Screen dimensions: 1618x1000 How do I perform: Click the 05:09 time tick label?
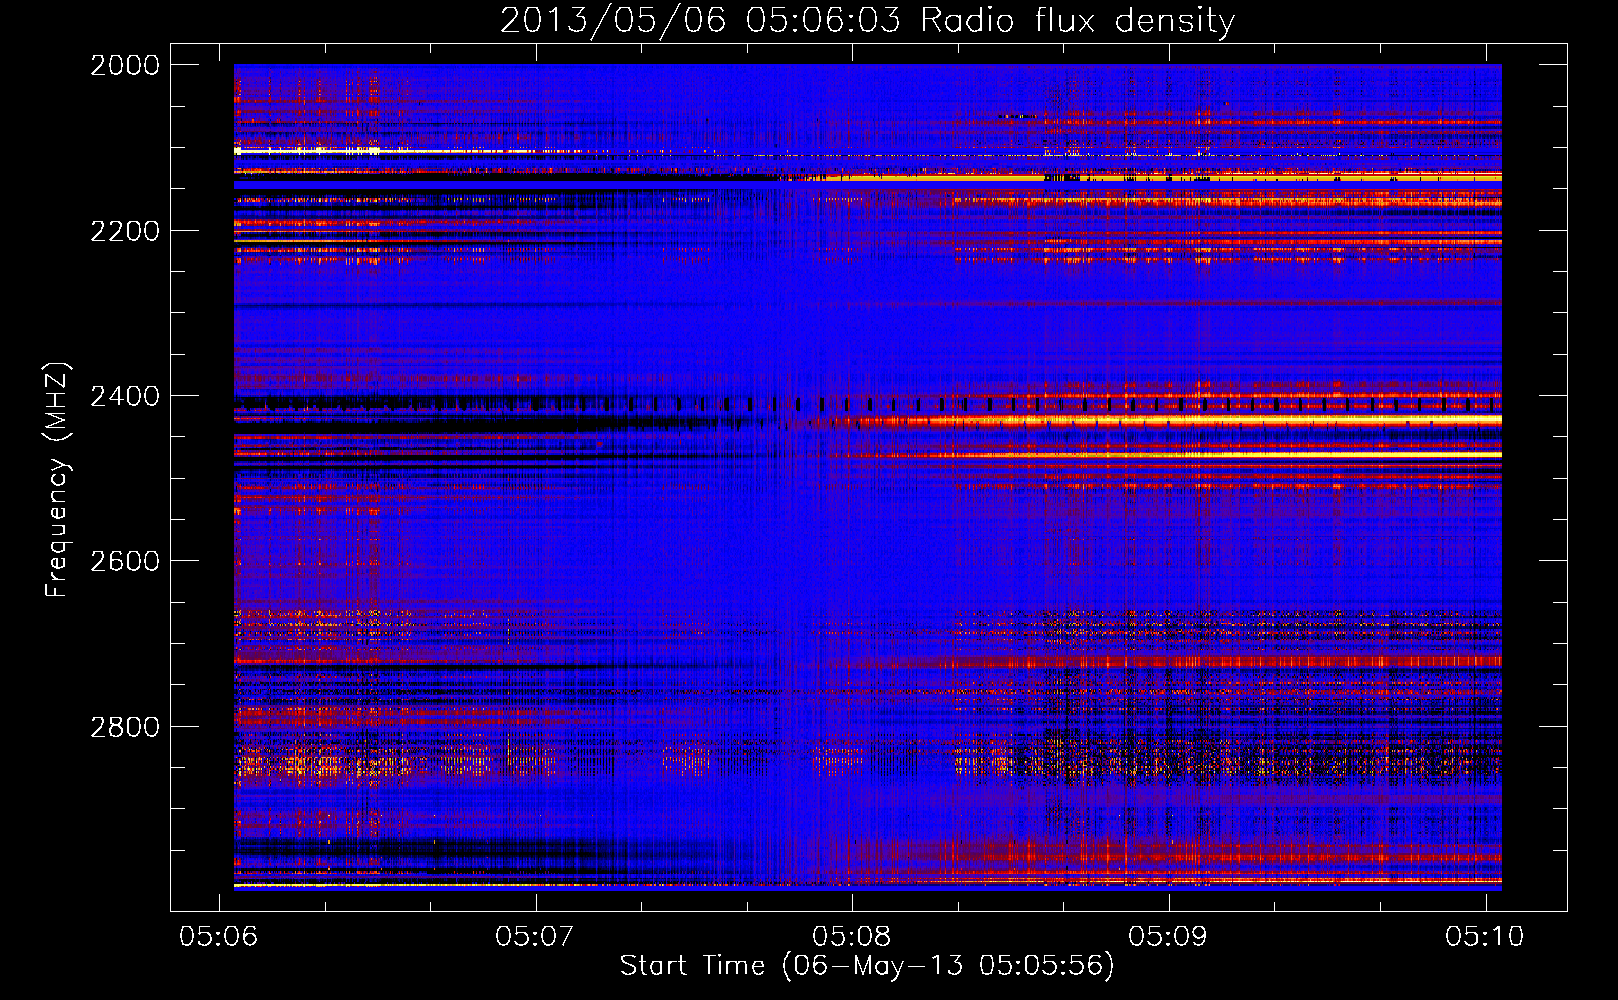click(x=1168, y=936)
